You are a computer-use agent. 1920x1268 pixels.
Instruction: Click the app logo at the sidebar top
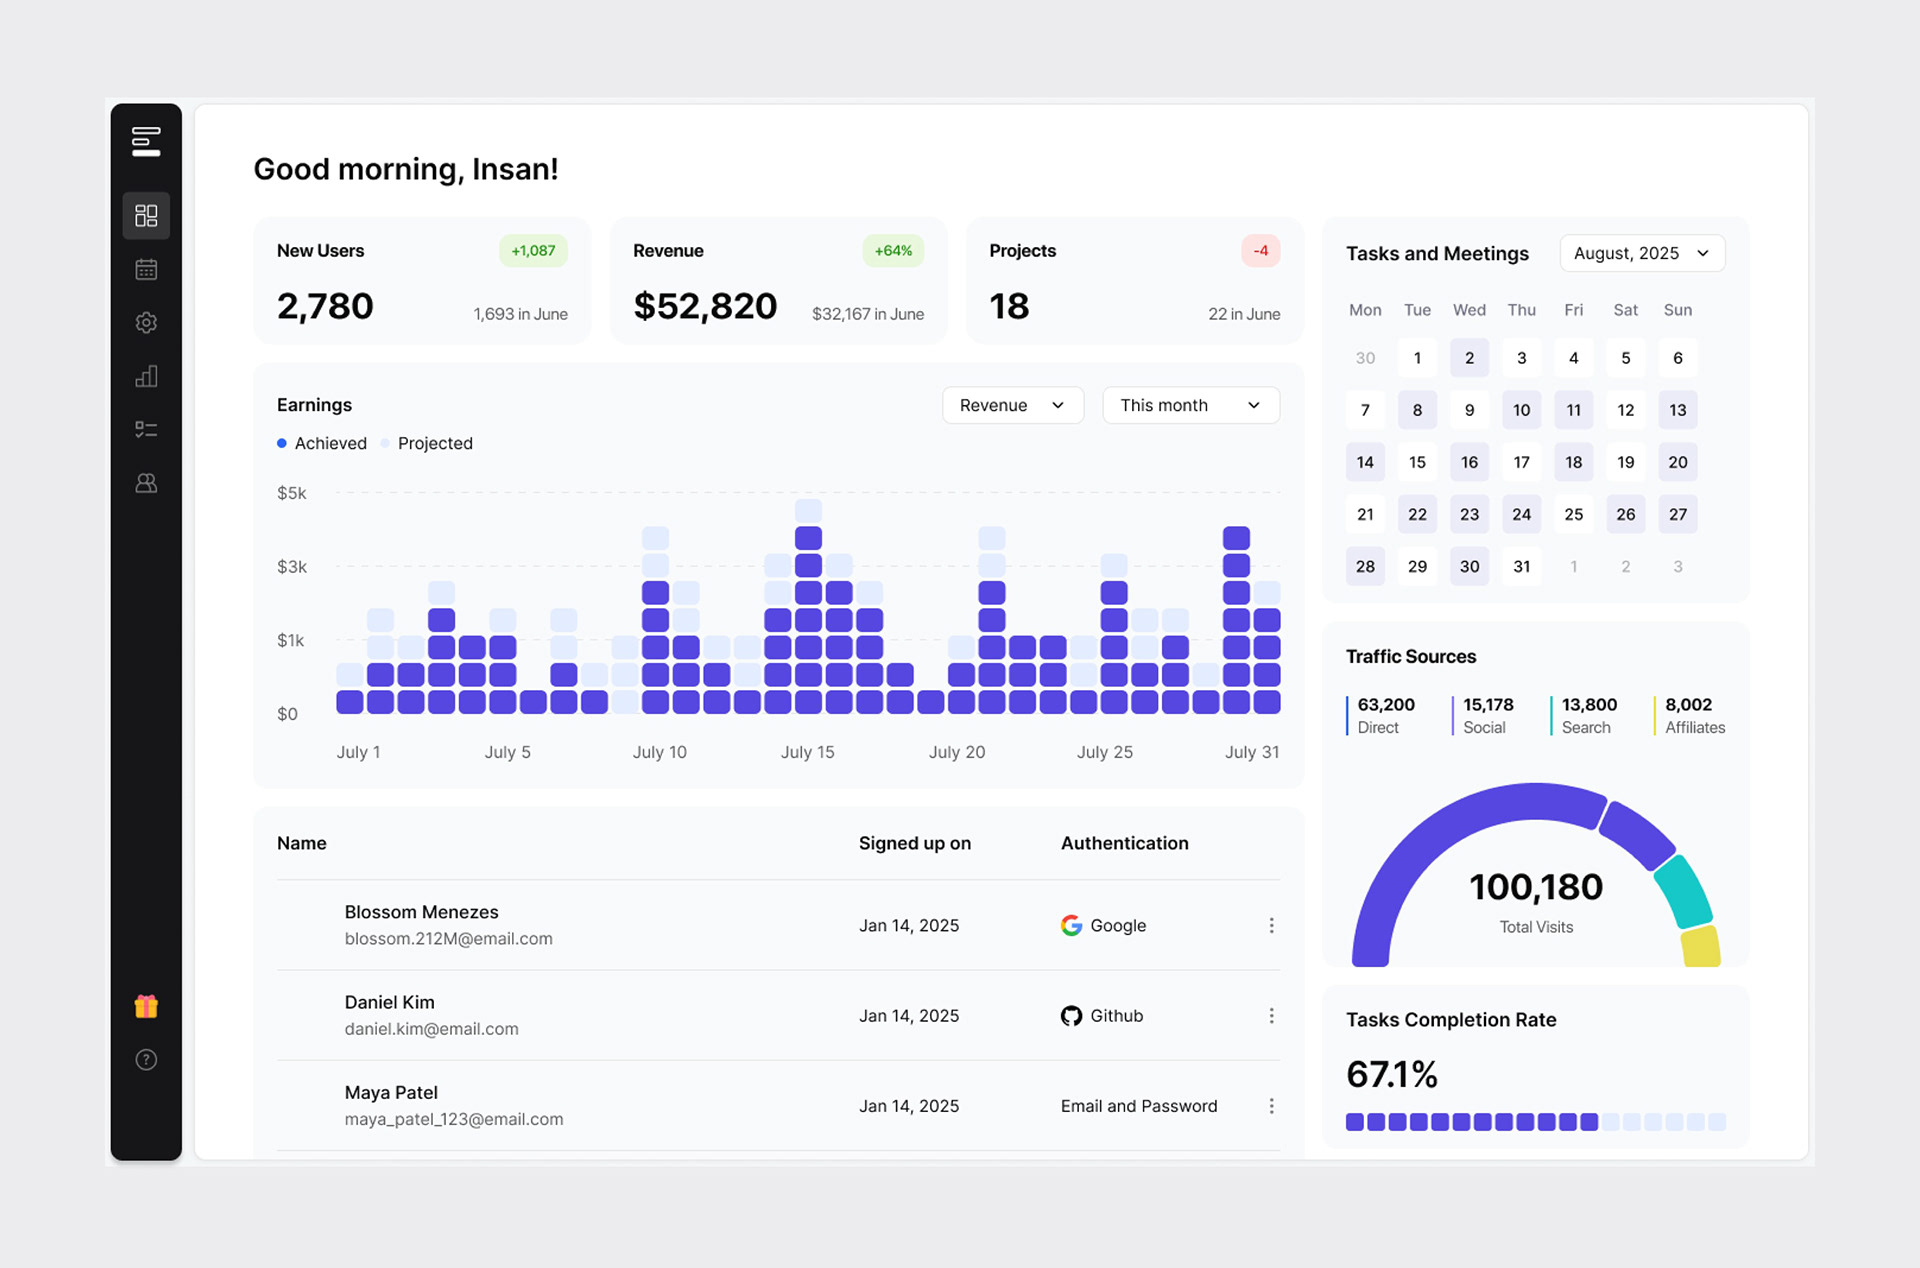(146, 141)
